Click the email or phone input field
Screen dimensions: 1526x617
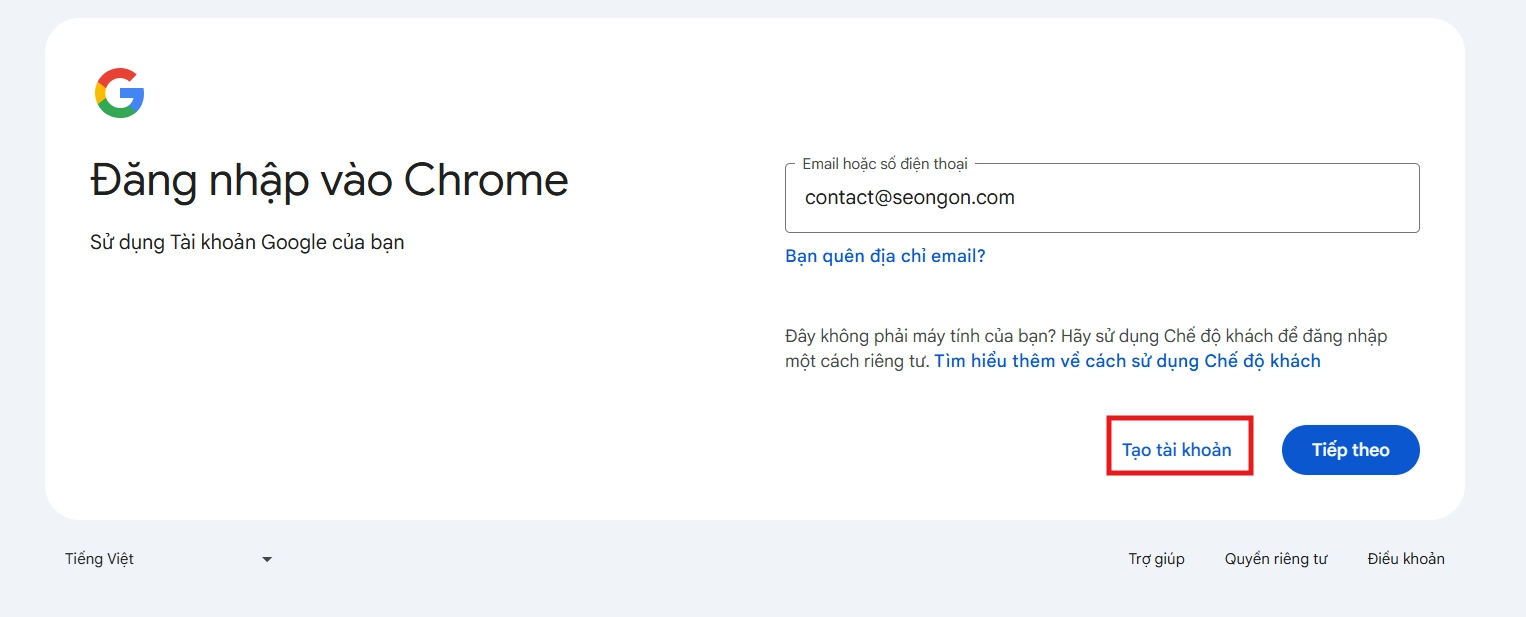1102,198
